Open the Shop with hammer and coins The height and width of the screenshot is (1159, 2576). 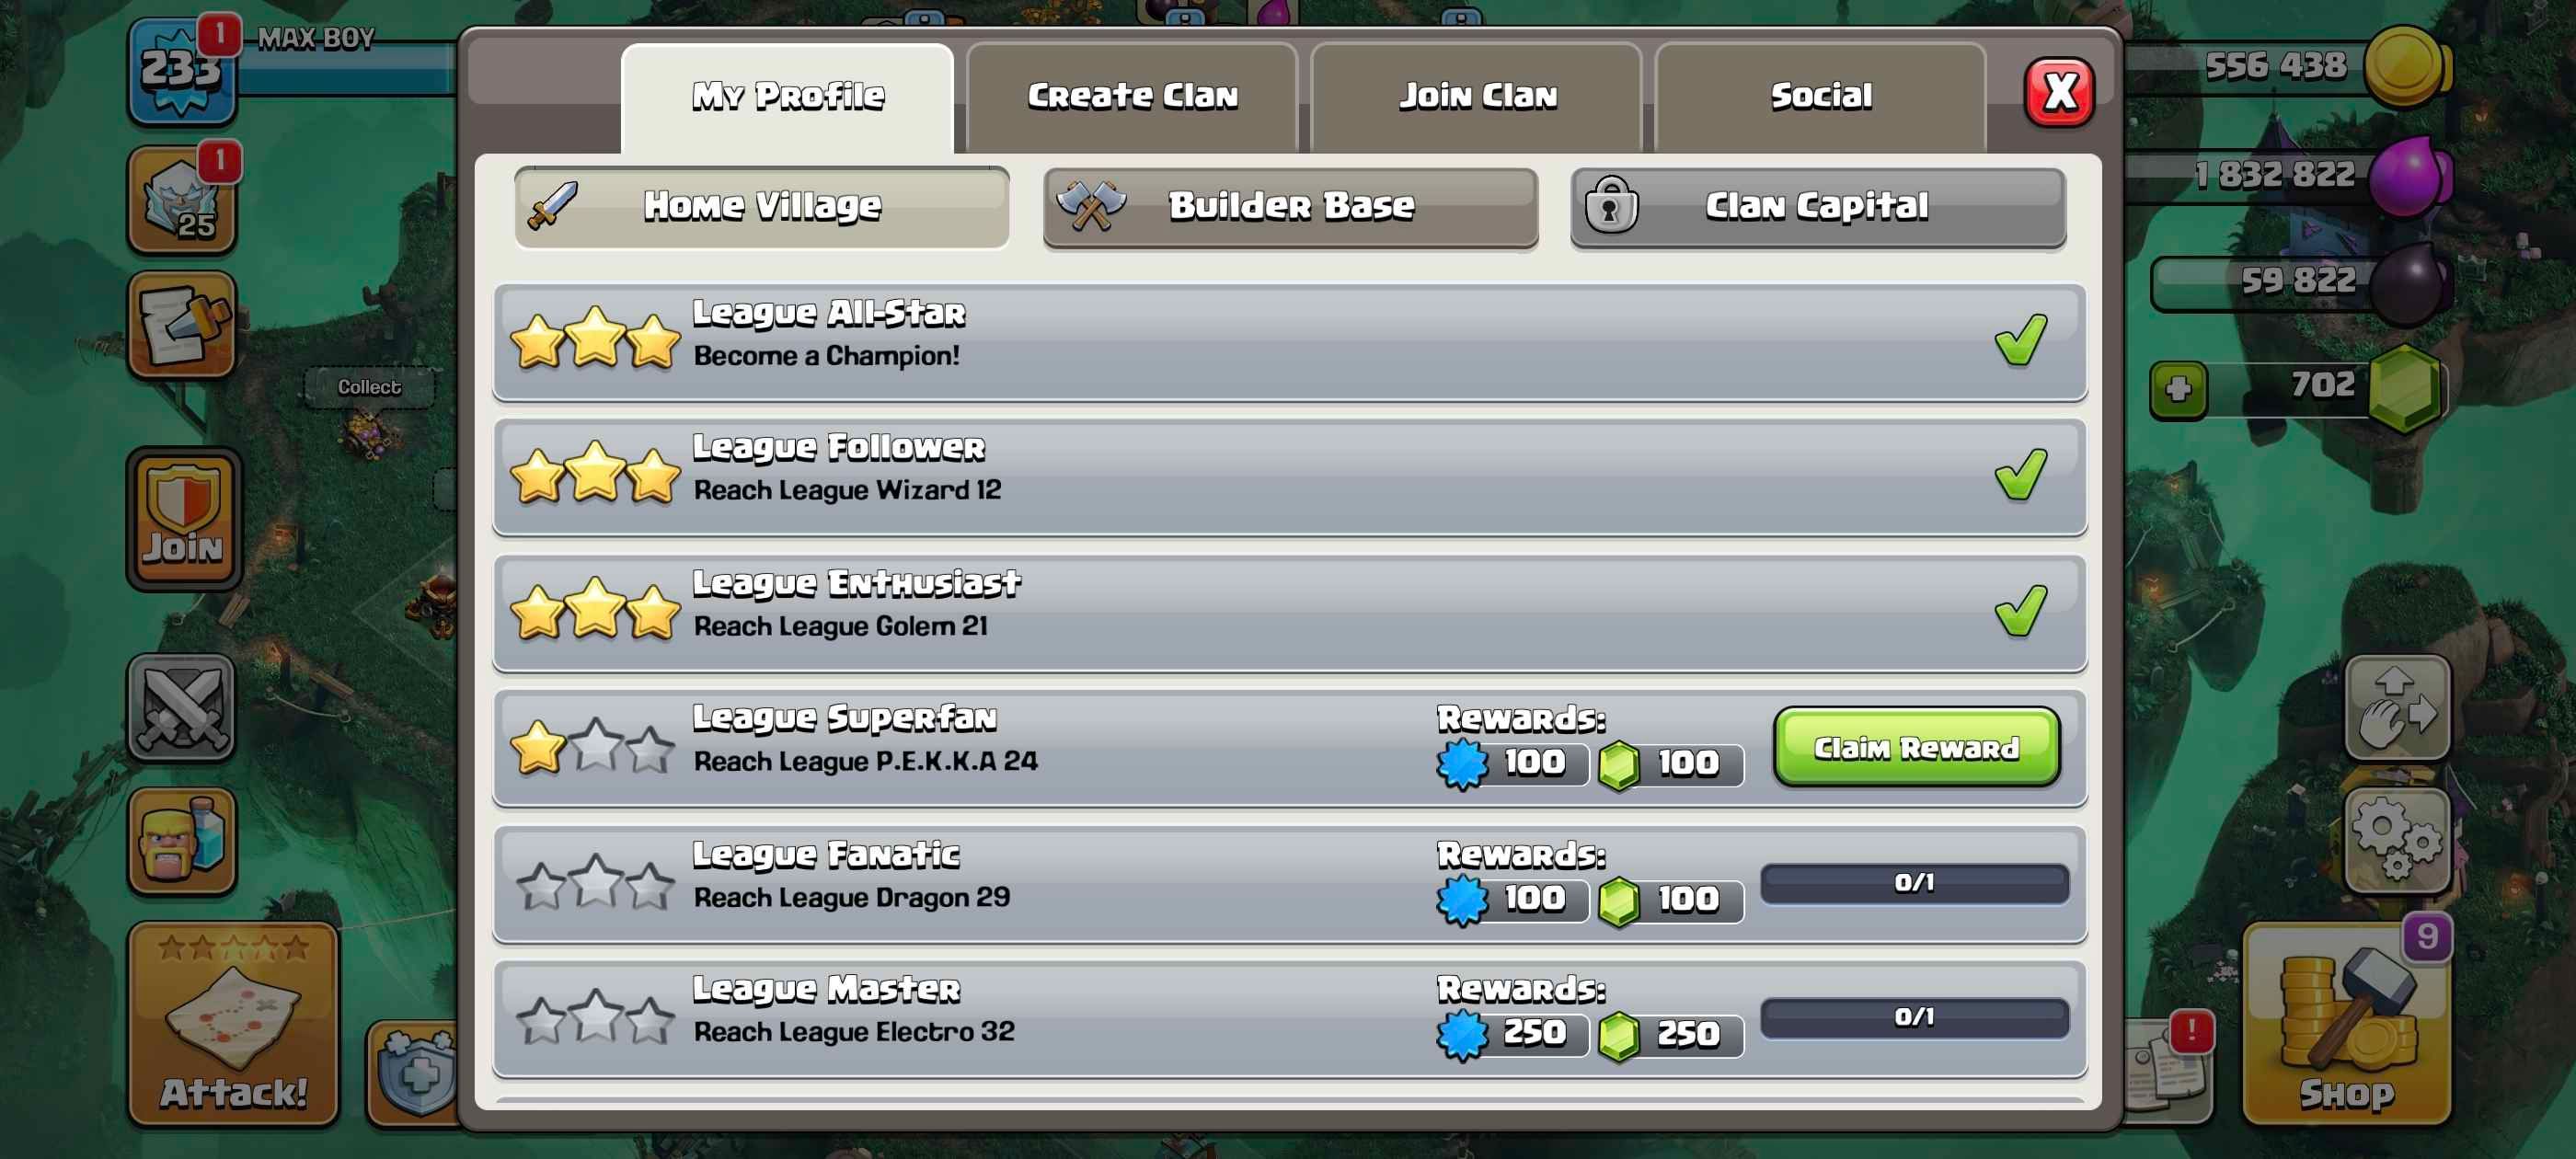pos(2346,1023)
